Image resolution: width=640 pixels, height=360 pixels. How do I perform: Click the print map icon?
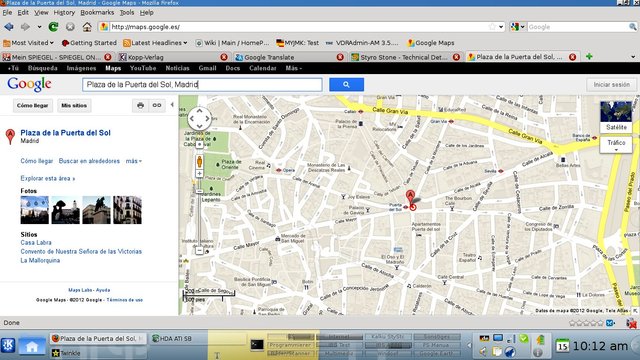point(140,105)
